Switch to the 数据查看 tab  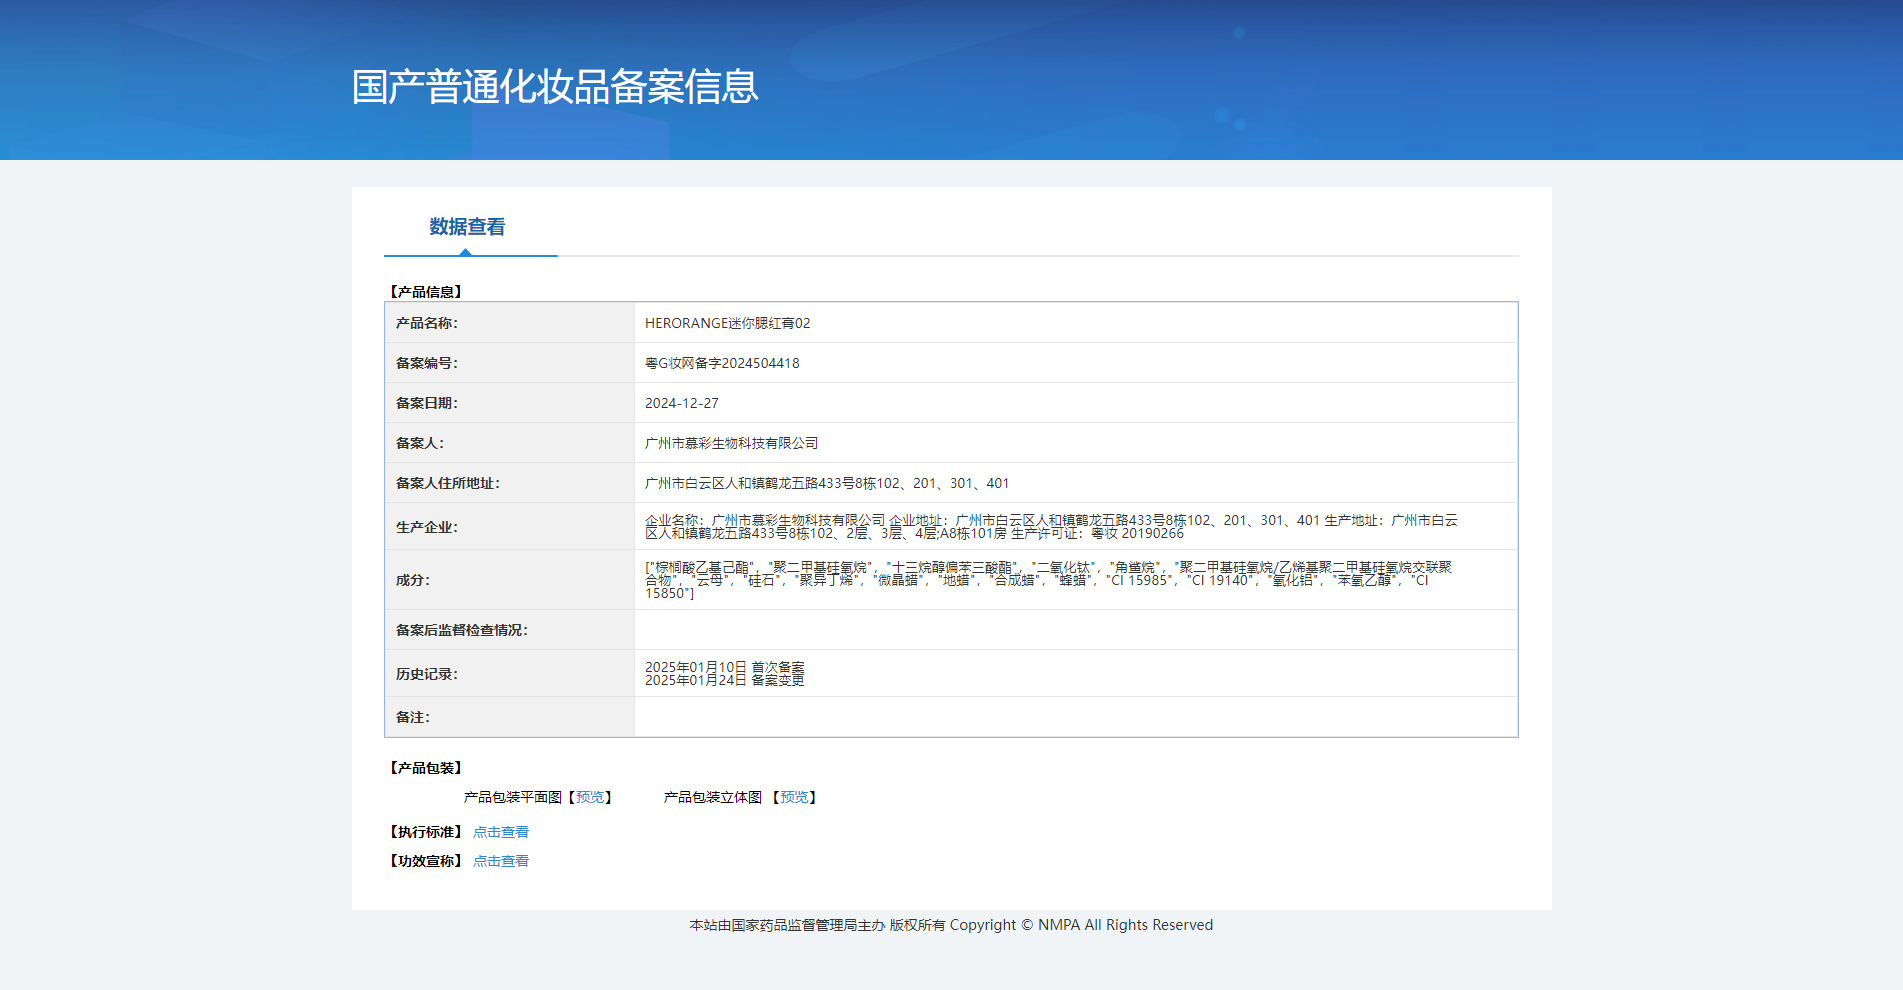(467, 227)
